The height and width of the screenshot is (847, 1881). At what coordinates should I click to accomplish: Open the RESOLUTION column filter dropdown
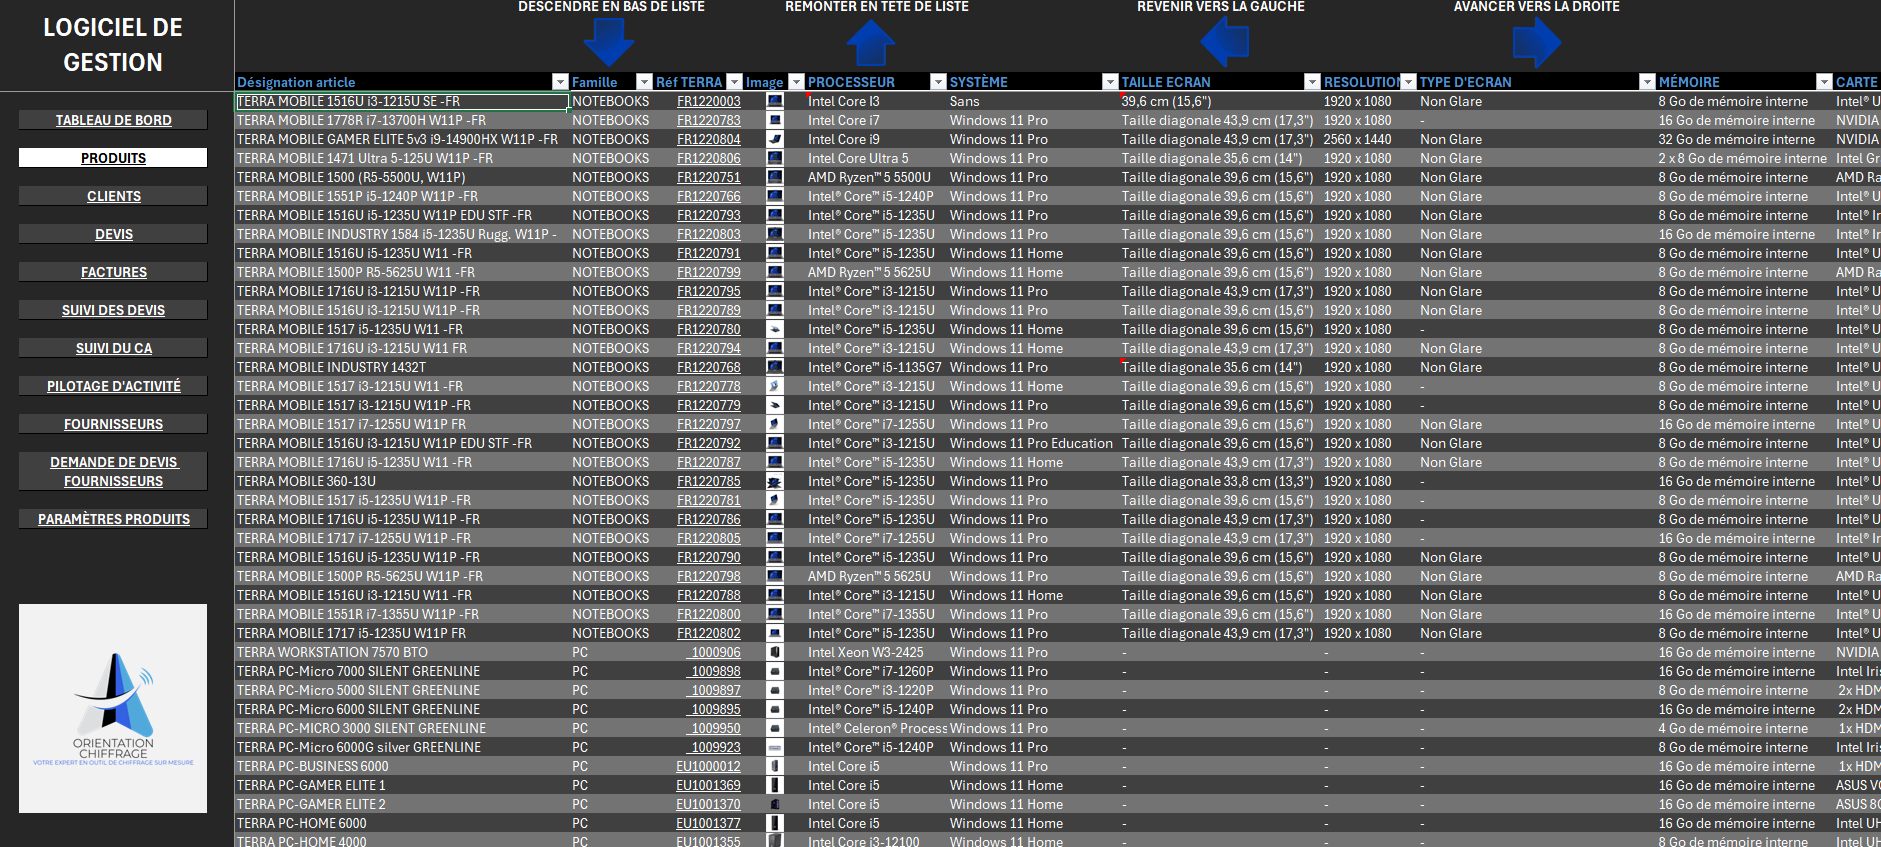1408,82
